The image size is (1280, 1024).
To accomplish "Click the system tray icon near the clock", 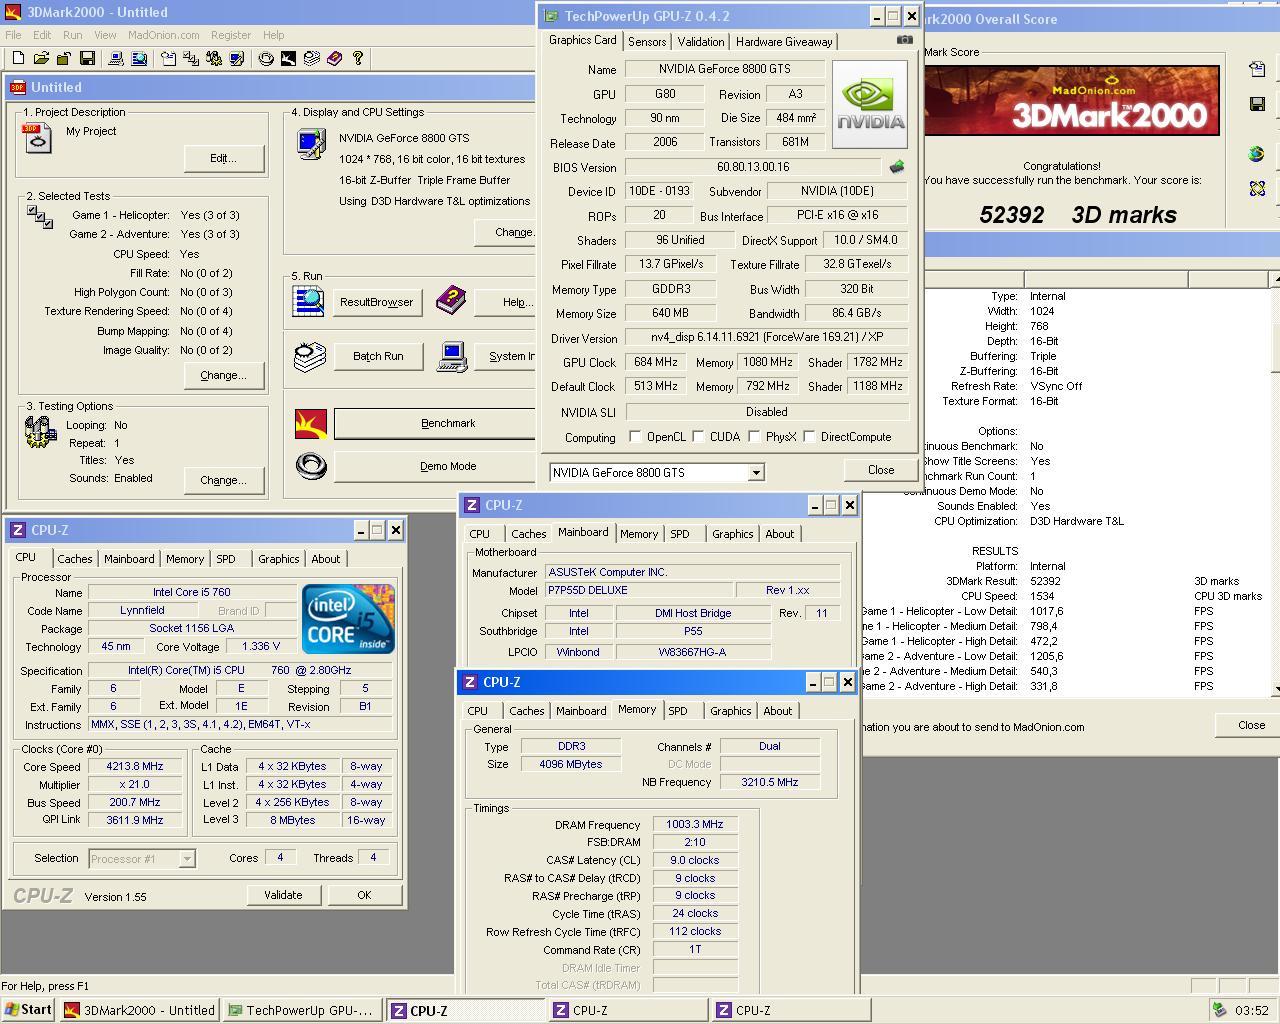I will pyautogui.click(x=1219, y=1010).
